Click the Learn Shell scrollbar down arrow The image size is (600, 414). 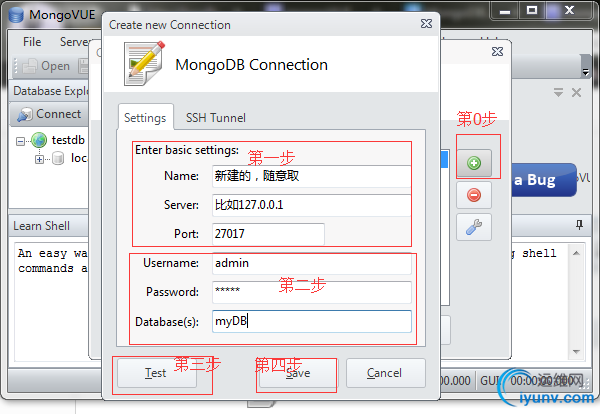point(577,352)
